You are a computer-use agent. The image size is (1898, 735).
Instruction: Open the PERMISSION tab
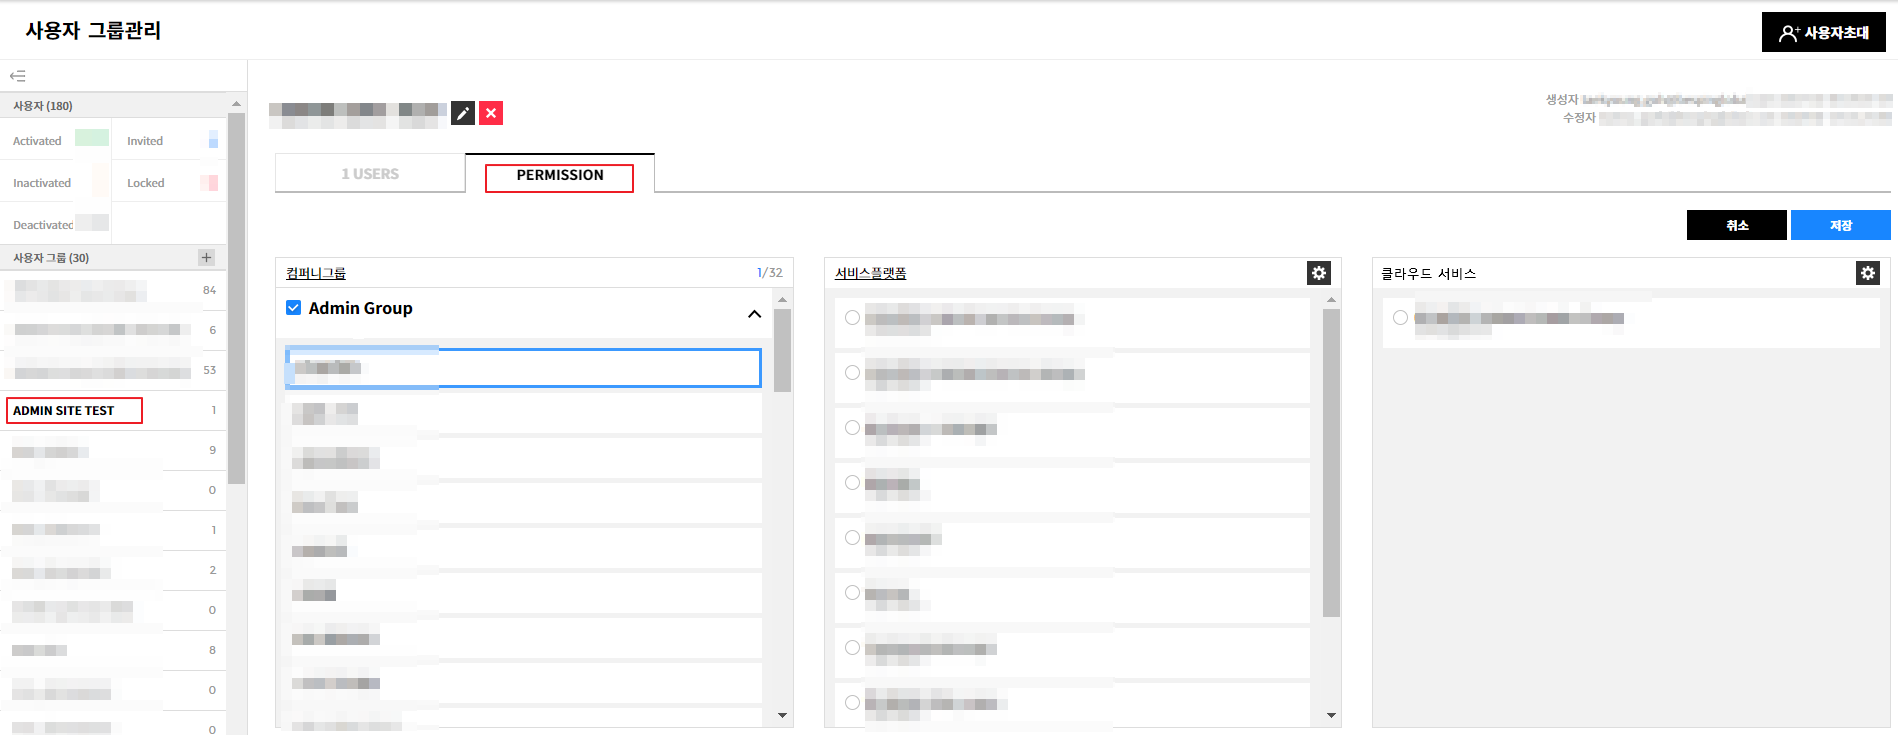(x=559, y=176)
